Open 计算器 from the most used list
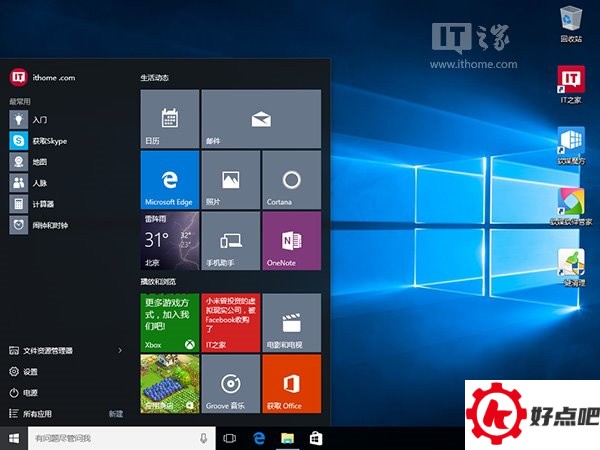 [x=43, y=204]
